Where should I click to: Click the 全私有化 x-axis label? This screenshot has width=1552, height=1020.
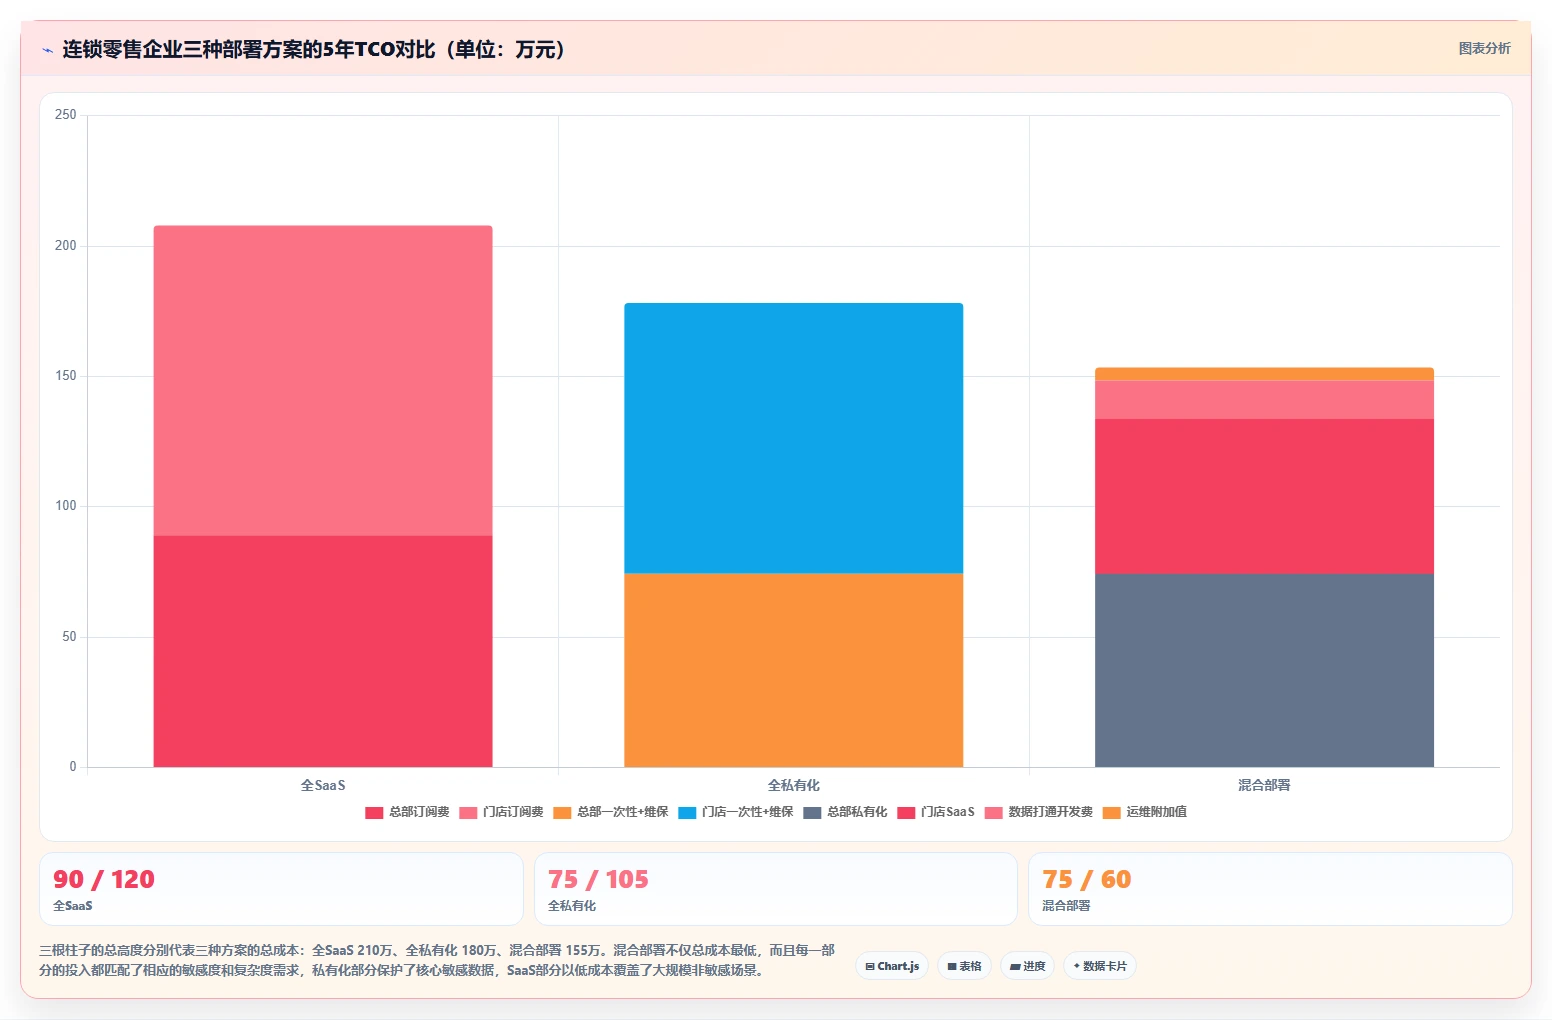click(x=794, y=785)
